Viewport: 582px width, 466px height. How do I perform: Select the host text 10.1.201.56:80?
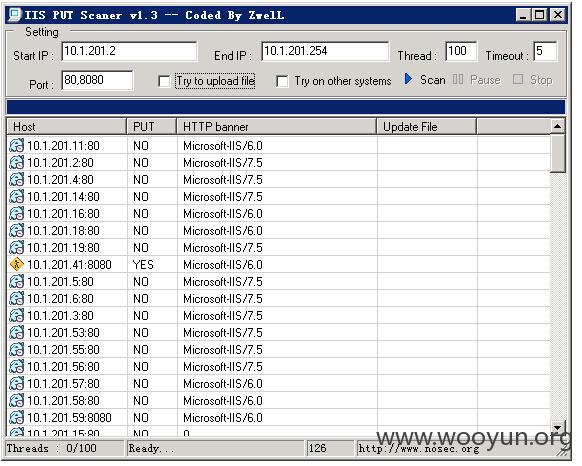pos(63,367)
